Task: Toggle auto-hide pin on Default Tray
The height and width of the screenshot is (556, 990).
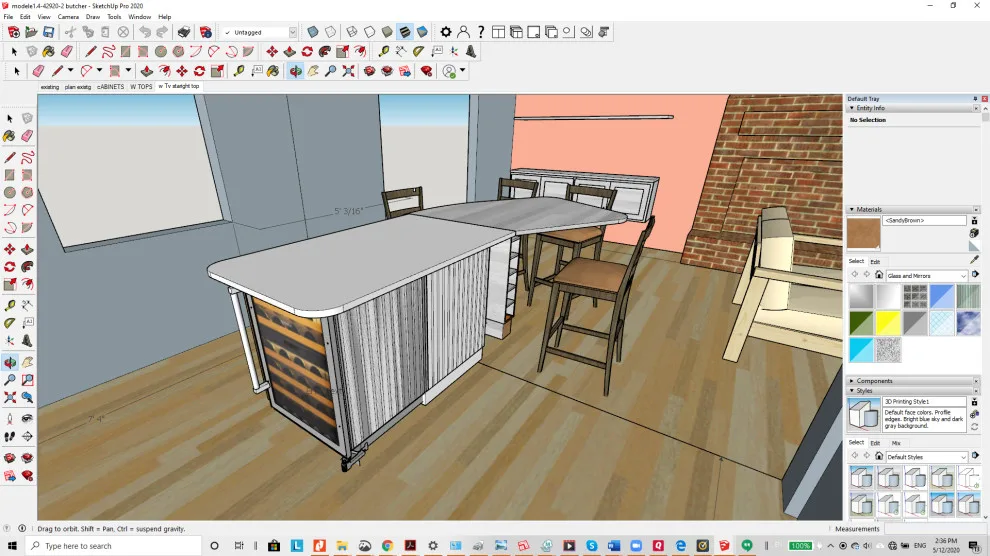Action: (x=975, y=99)
